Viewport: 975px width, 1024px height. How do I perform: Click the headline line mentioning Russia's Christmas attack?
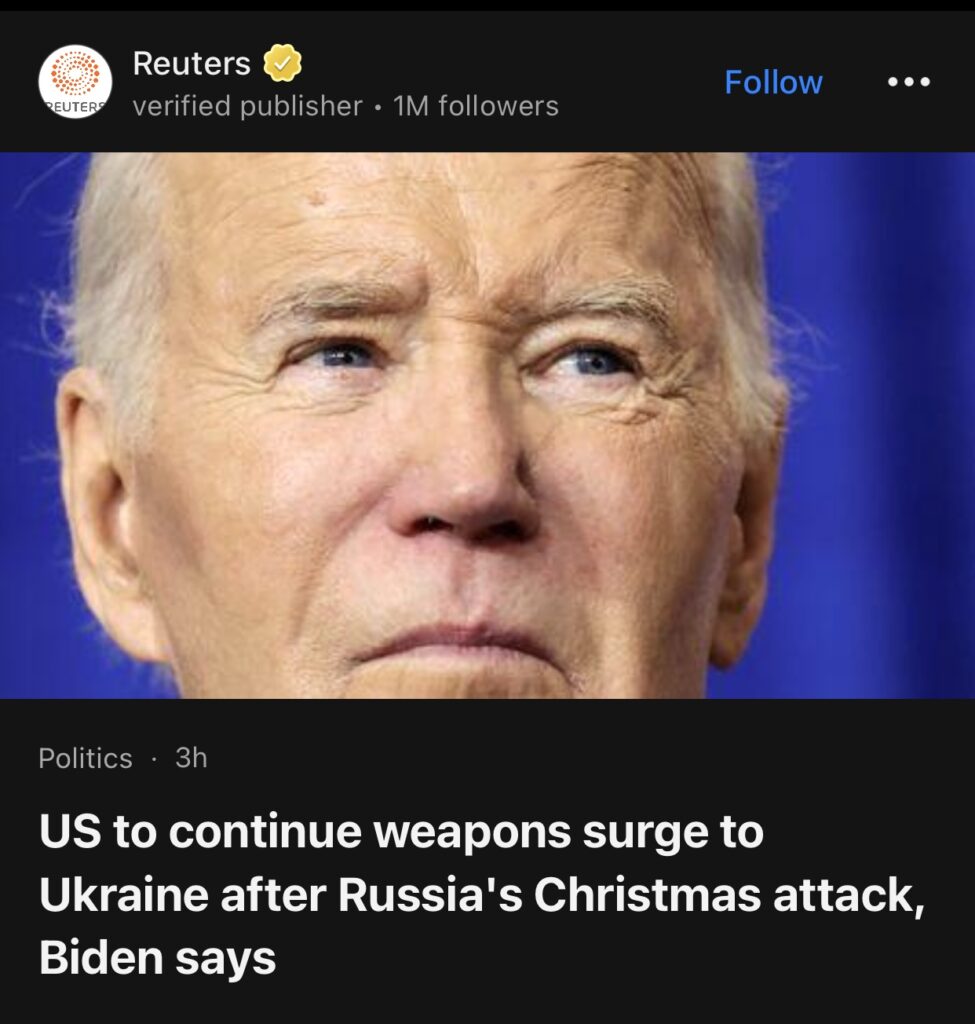tap(482, 895)
